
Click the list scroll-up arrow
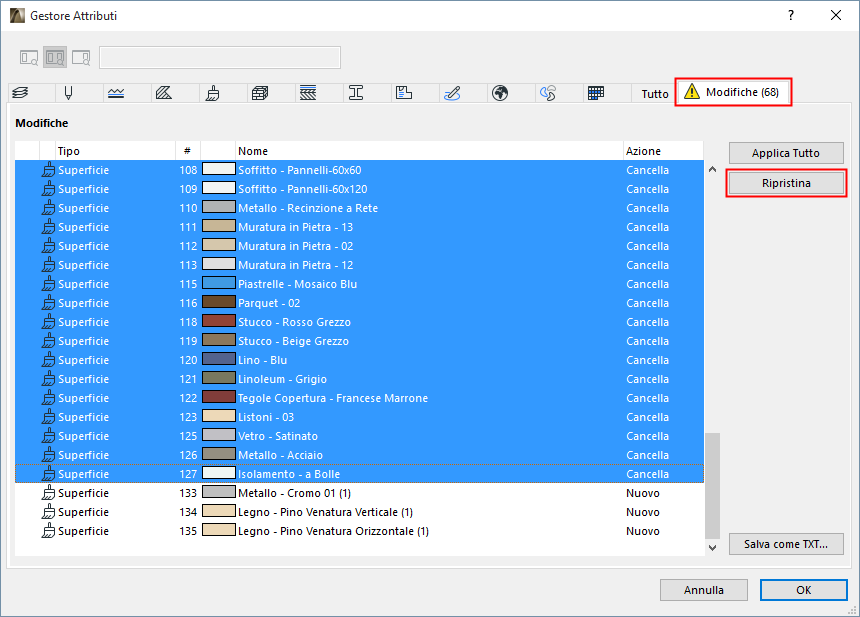[x=712, y=169]
